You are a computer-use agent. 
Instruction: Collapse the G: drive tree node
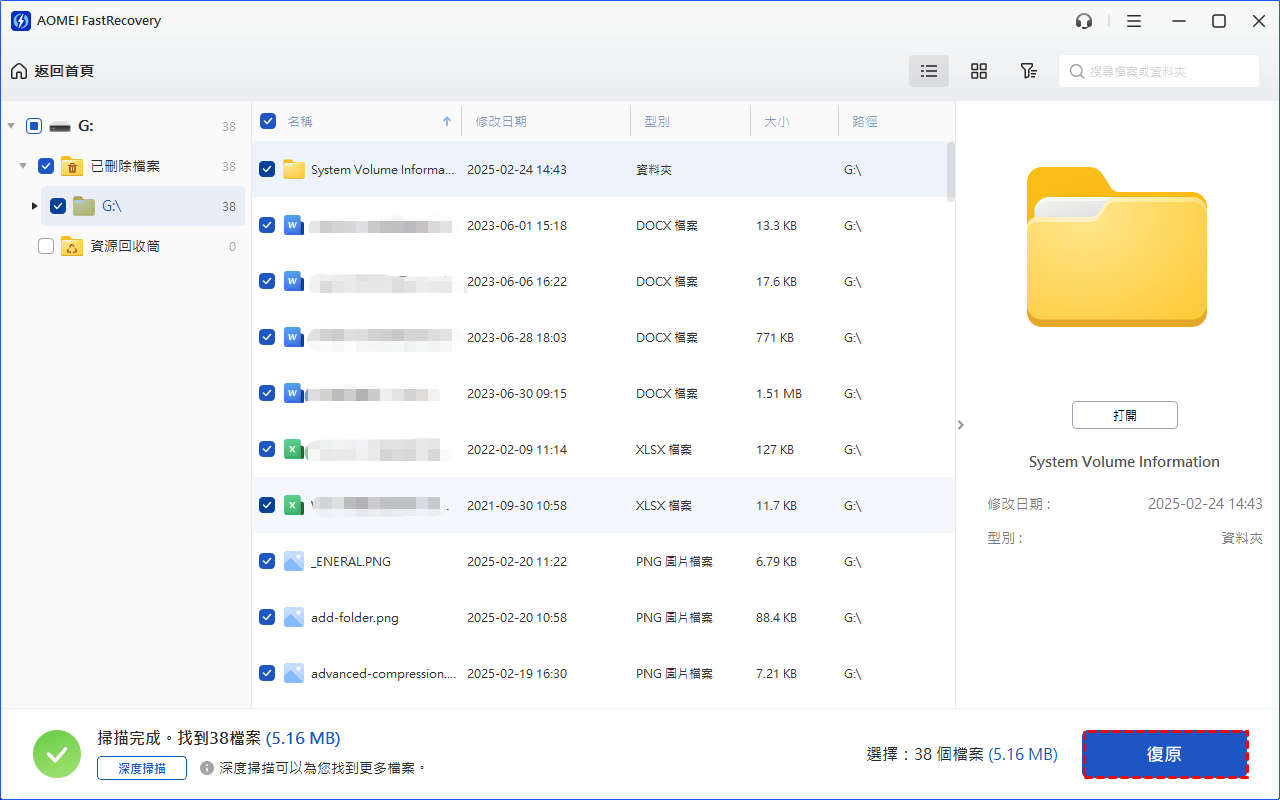[x=11, y=126]
